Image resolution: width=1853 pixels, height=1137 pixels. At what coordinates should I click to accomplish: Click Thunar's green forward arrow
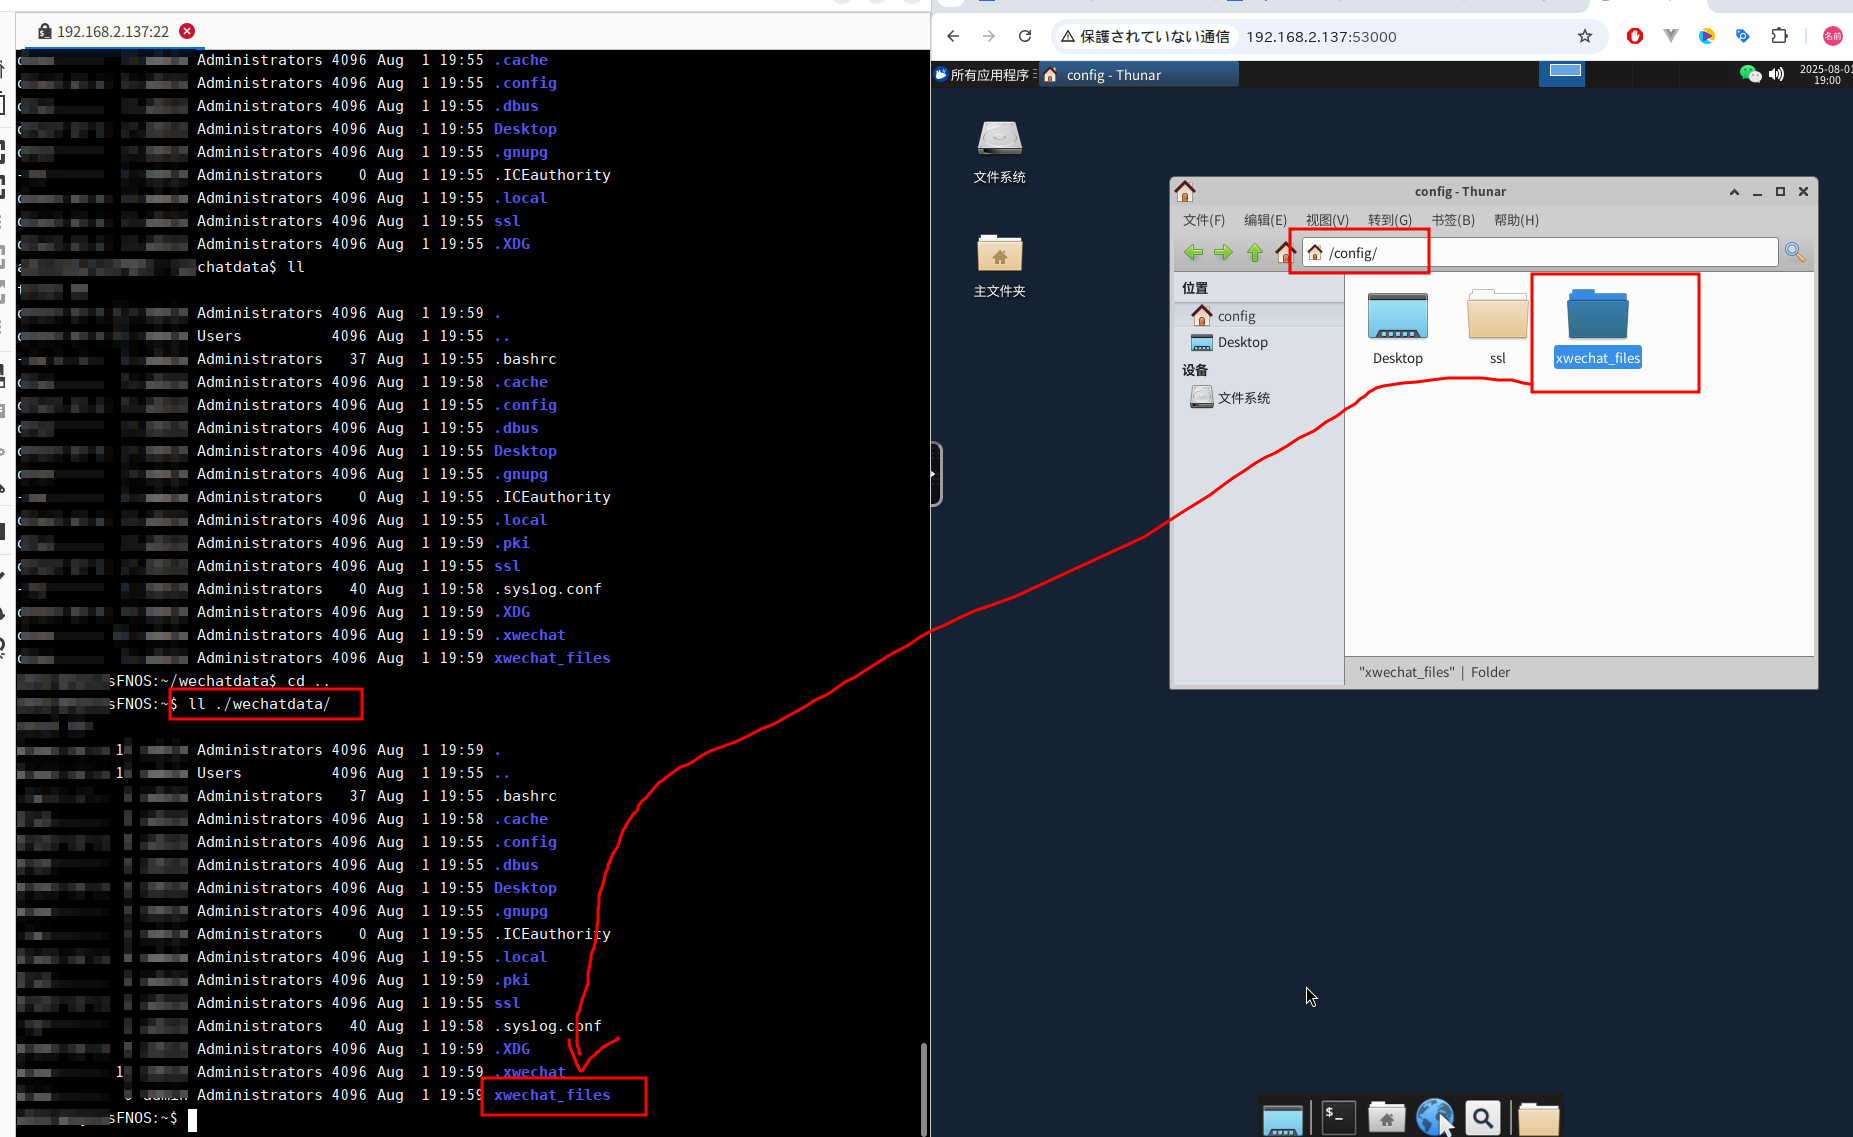1223,253
